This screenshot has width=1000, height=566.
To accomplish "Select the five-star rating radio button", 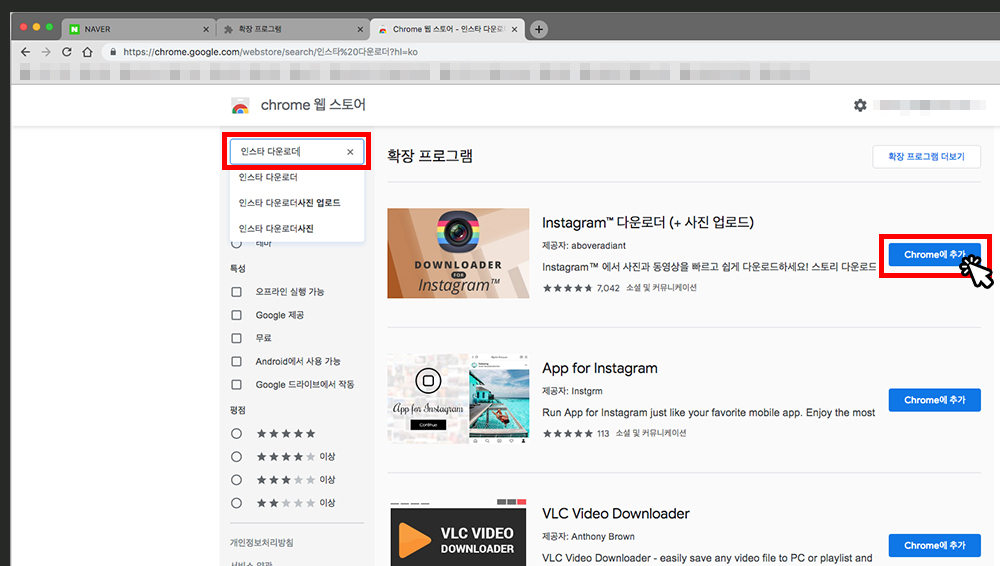I will 237,434.
